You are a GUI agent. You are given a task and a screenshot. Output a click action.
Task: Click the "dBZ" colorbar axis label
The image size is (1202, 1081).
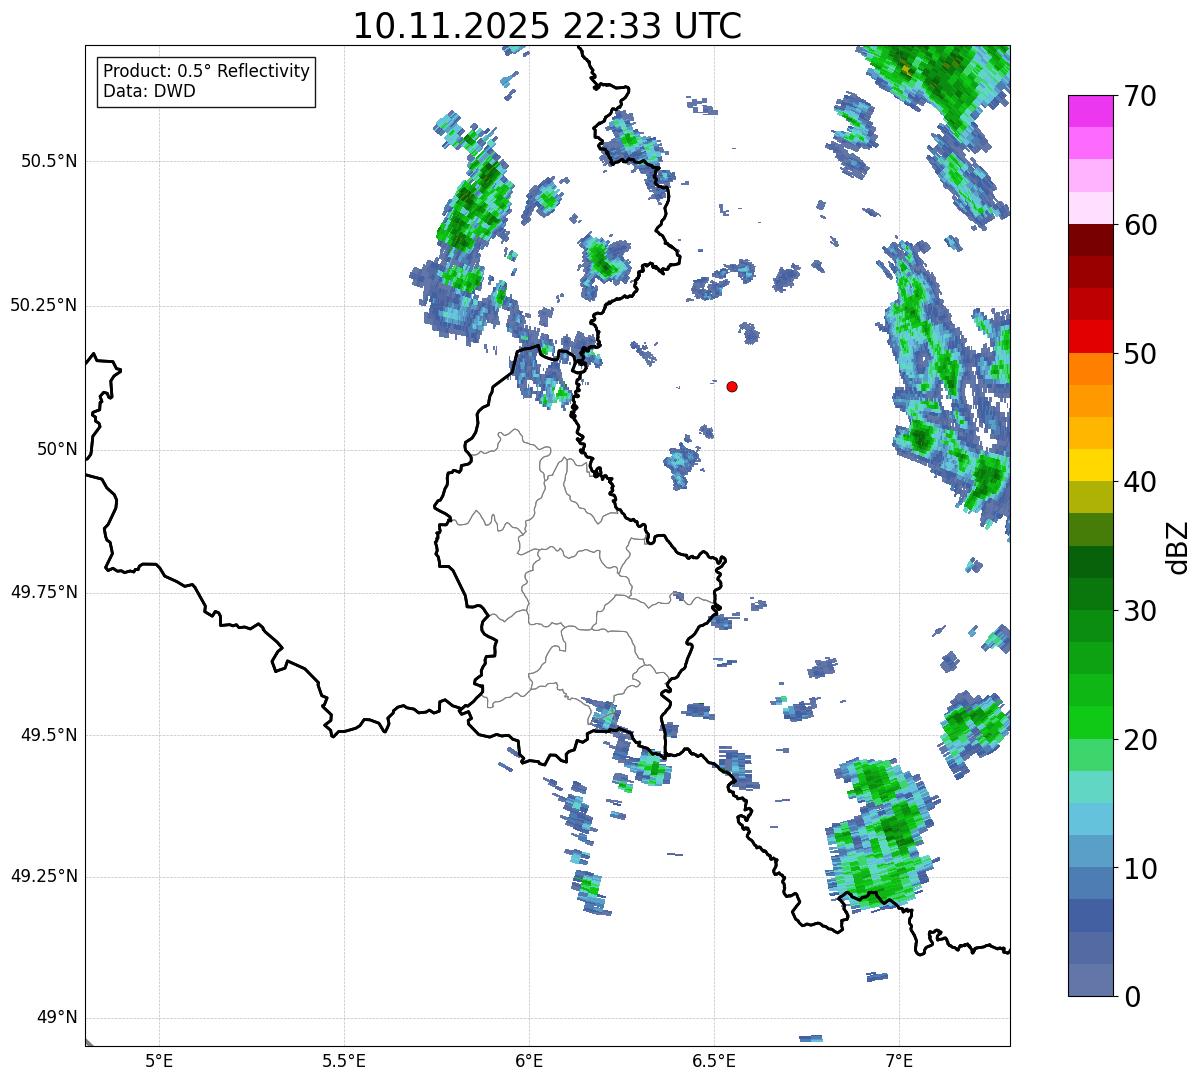coord(1178,546)
